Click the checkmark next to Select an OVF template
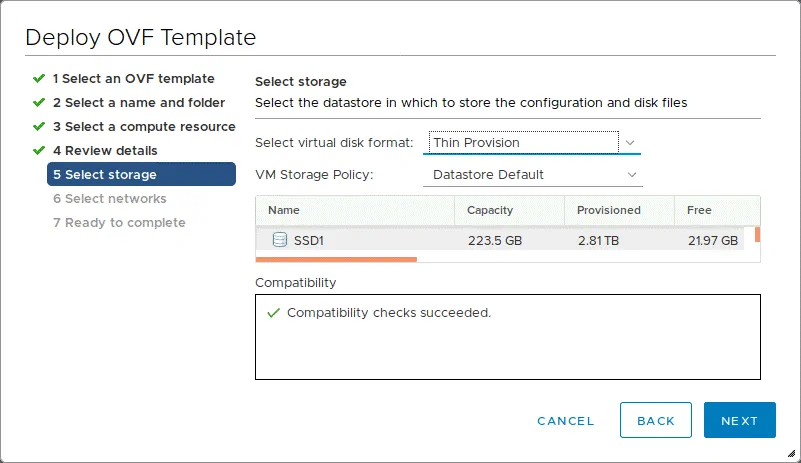Screen dimensions: 801x463 pos(39,78)
